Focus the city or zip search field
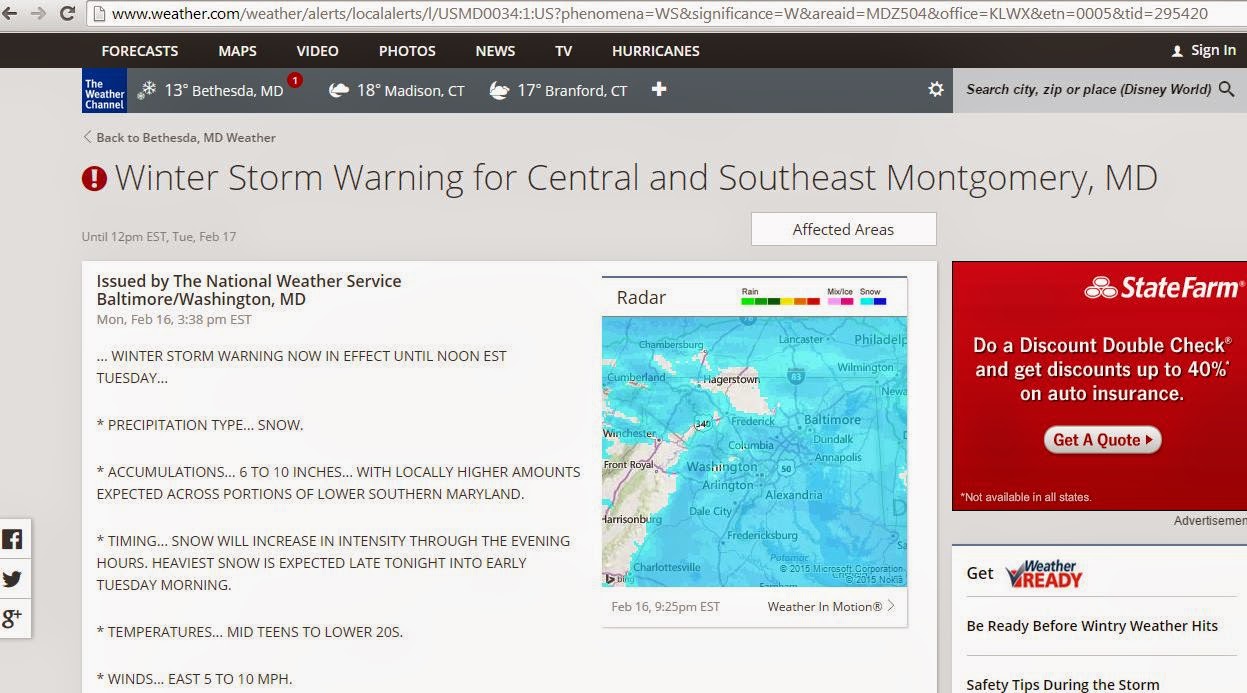Screen dimensions: 1247x693 [x=1088, y=90]
